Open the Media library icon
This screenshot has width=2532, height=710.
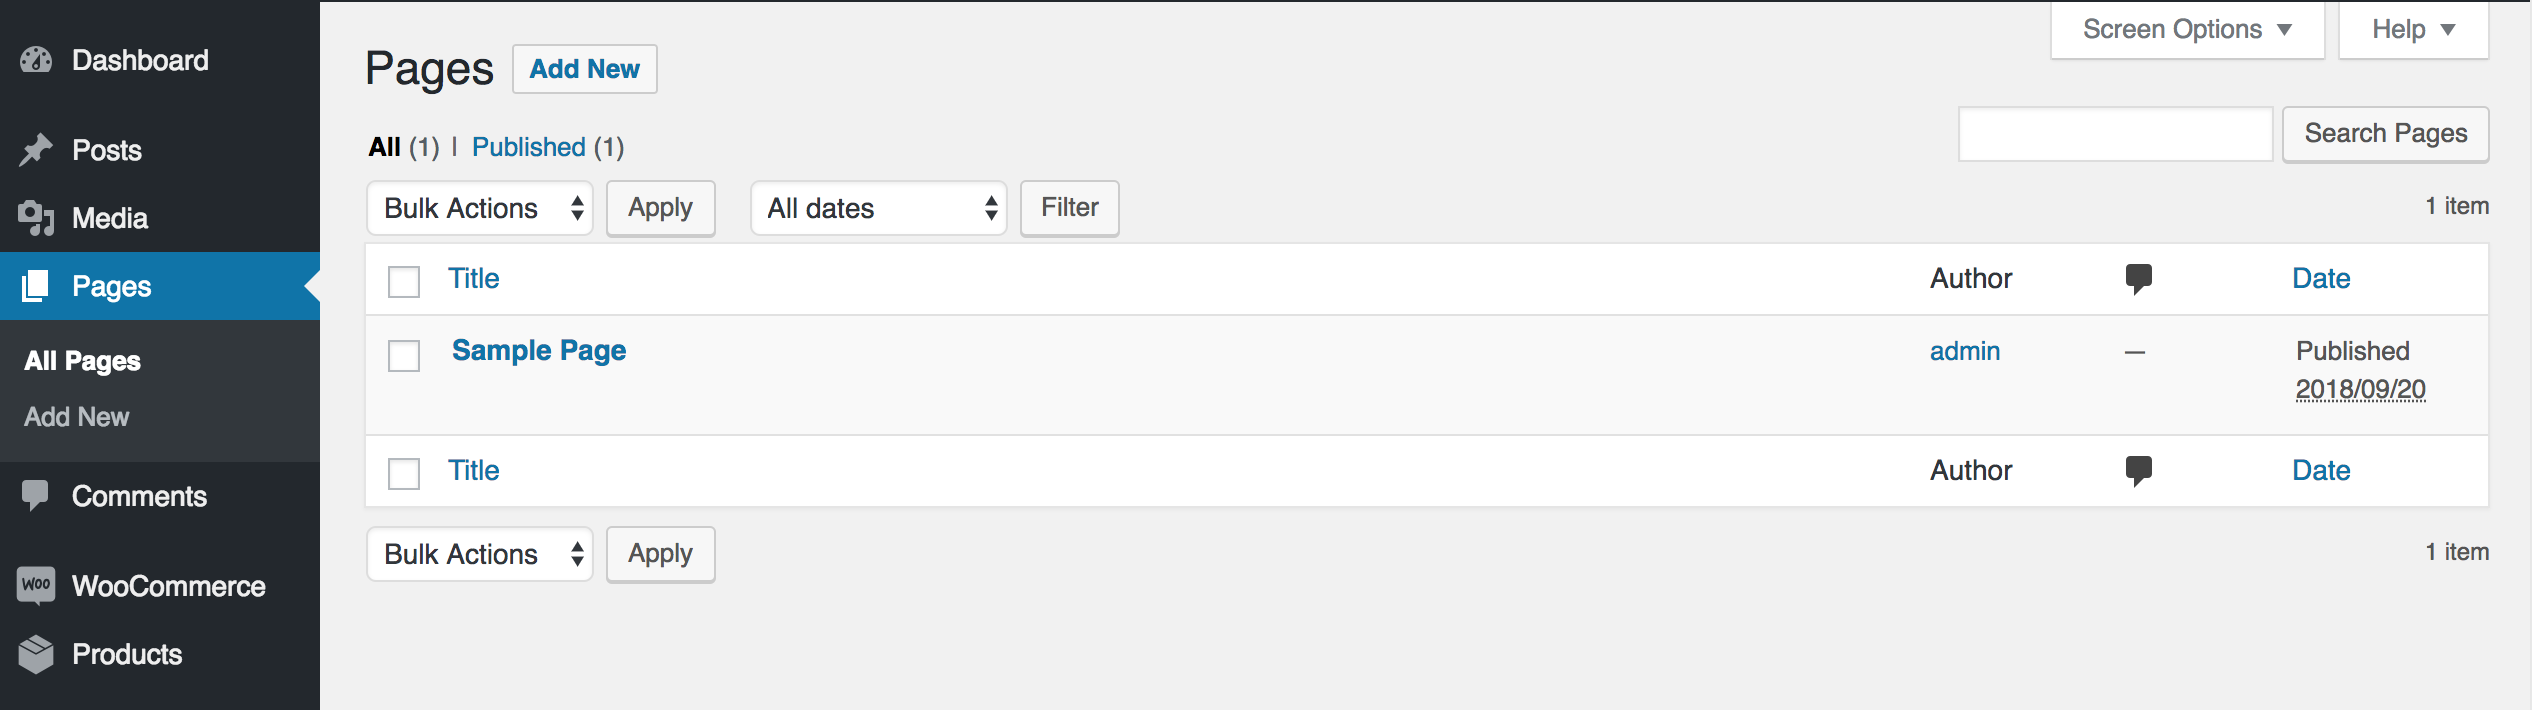[36, 218]
